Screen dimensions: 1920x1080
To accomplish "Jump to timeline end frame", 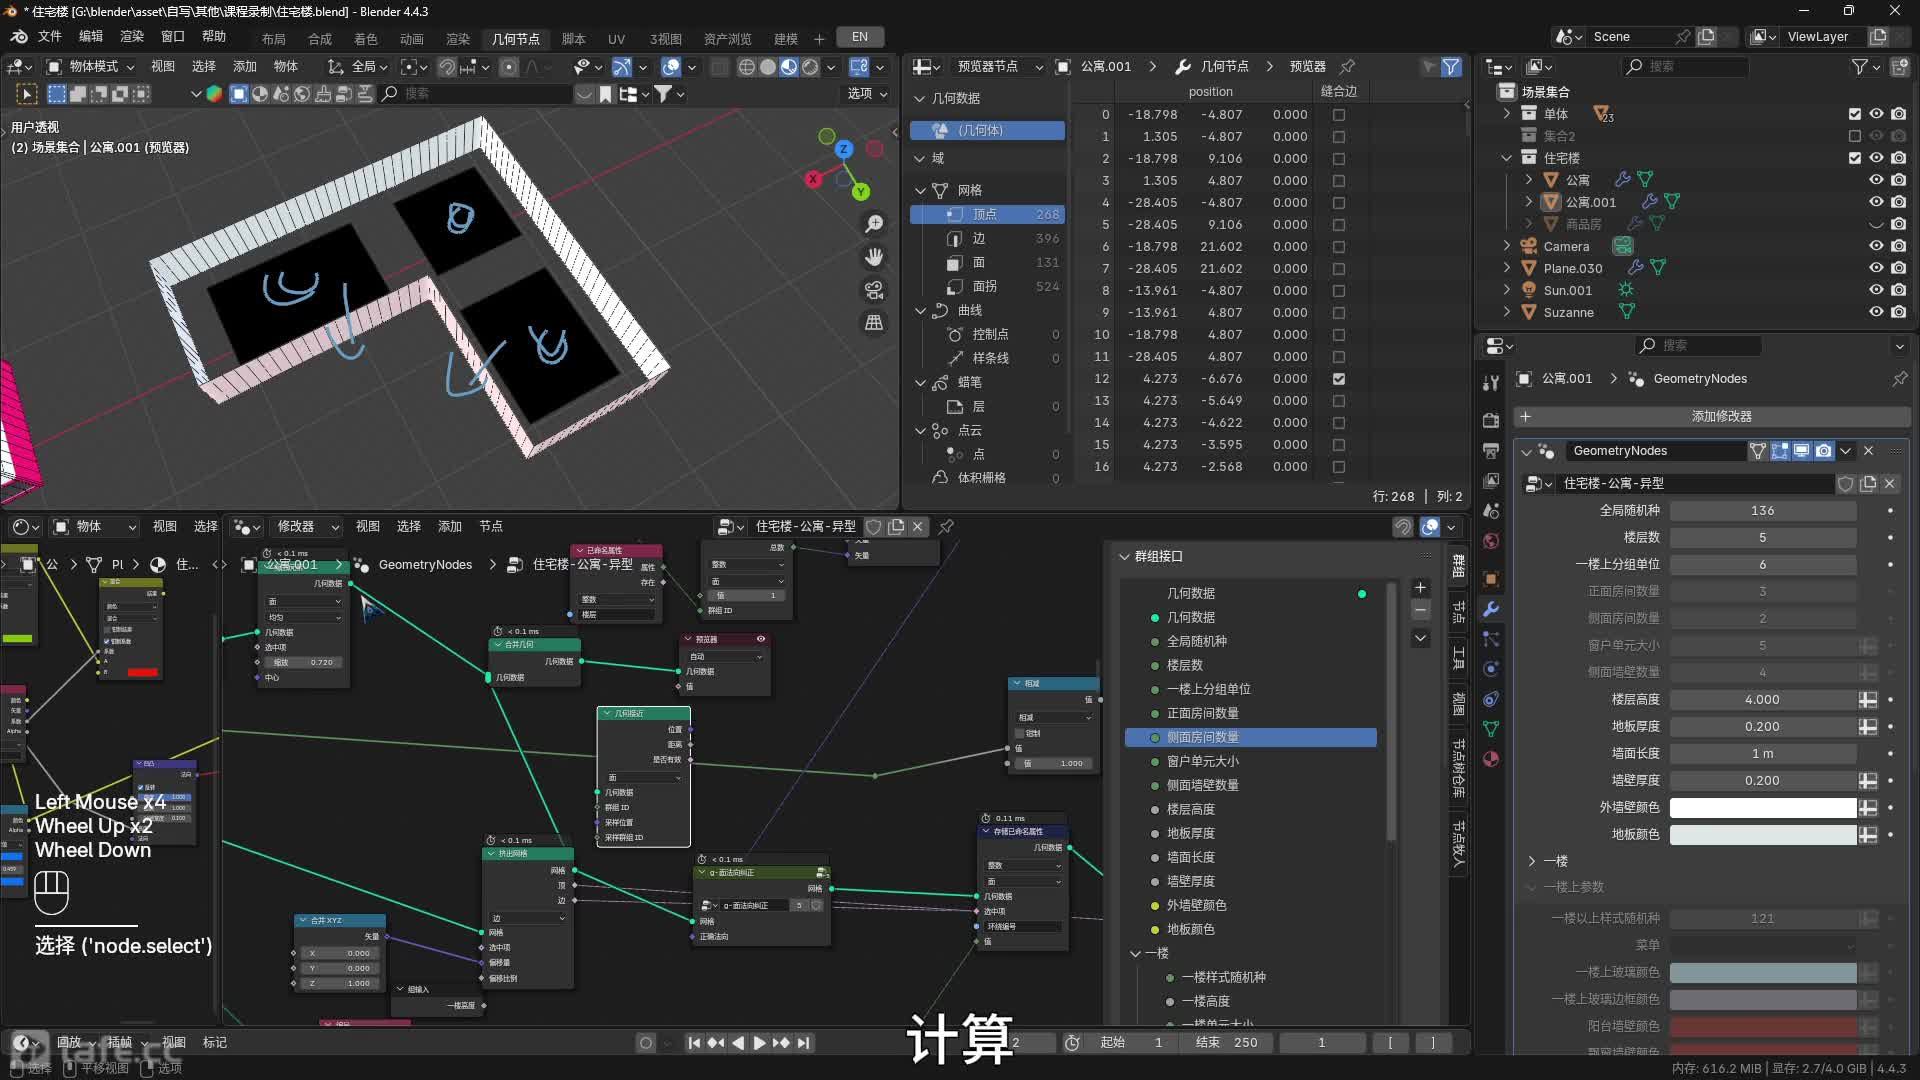I will (803, 1043).
